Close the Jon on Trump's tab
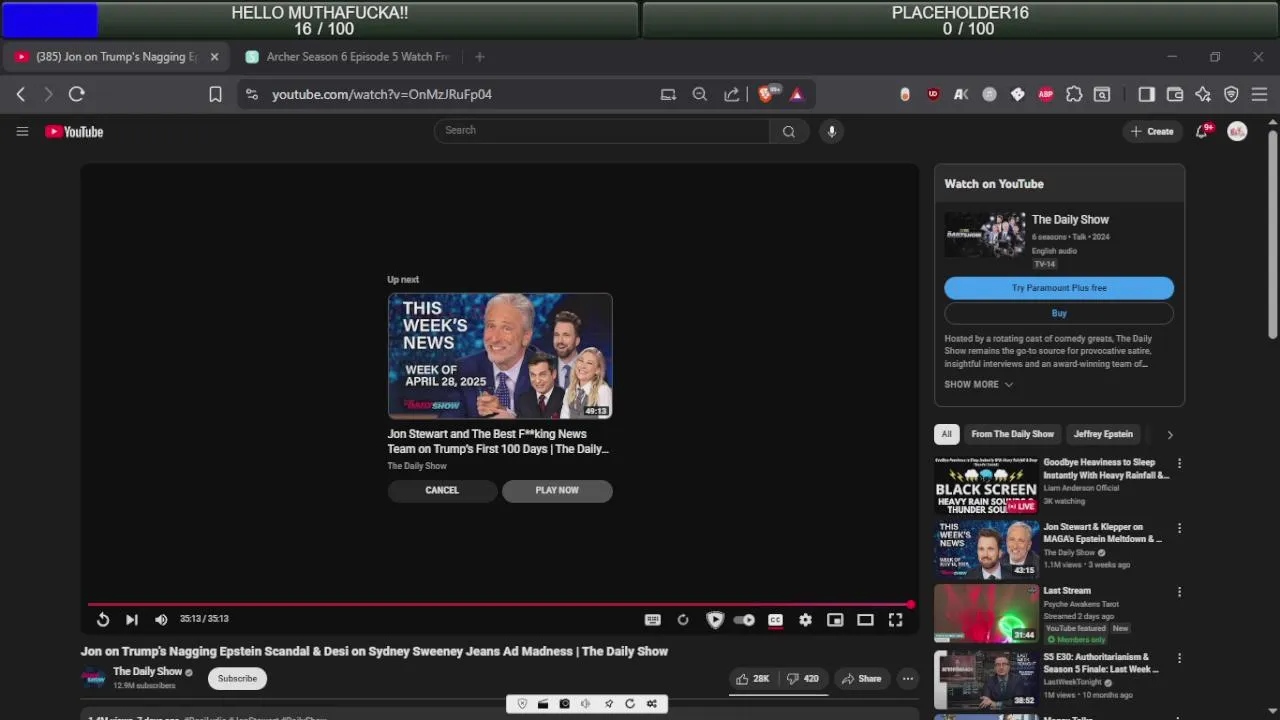Screen dimensions: 1280x720 click(214, 57)
